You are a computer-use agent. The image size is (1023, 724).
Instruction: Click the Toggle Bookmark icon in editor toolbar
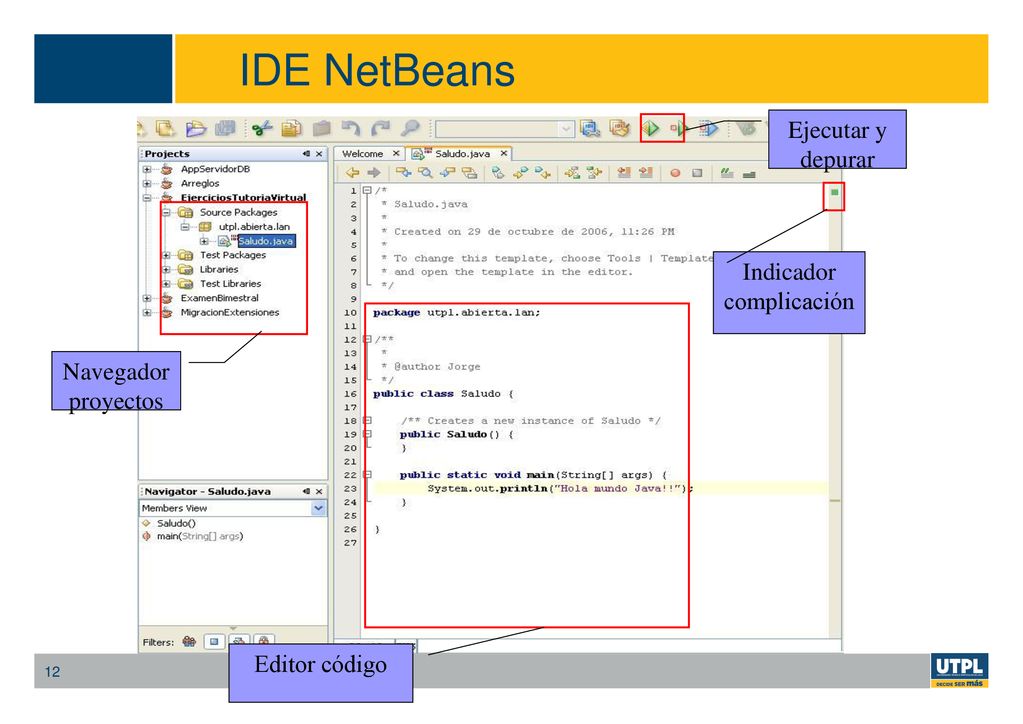(x=498, y=173)
